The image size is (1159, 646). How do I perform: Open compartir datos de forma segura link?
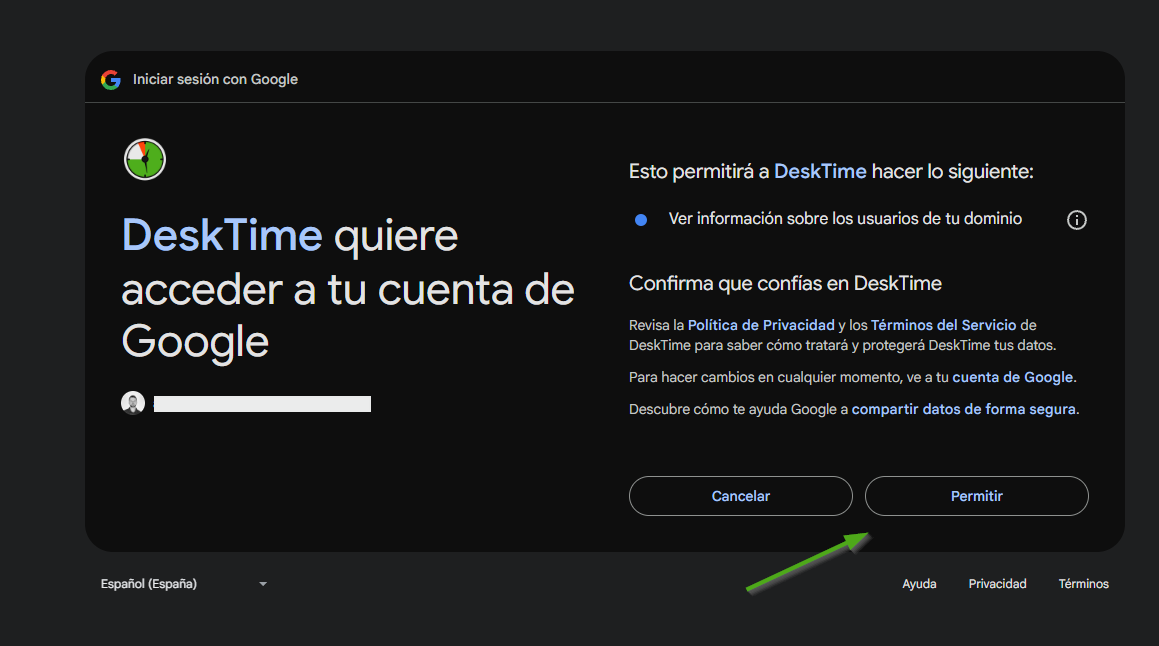(x=963, y=409)
